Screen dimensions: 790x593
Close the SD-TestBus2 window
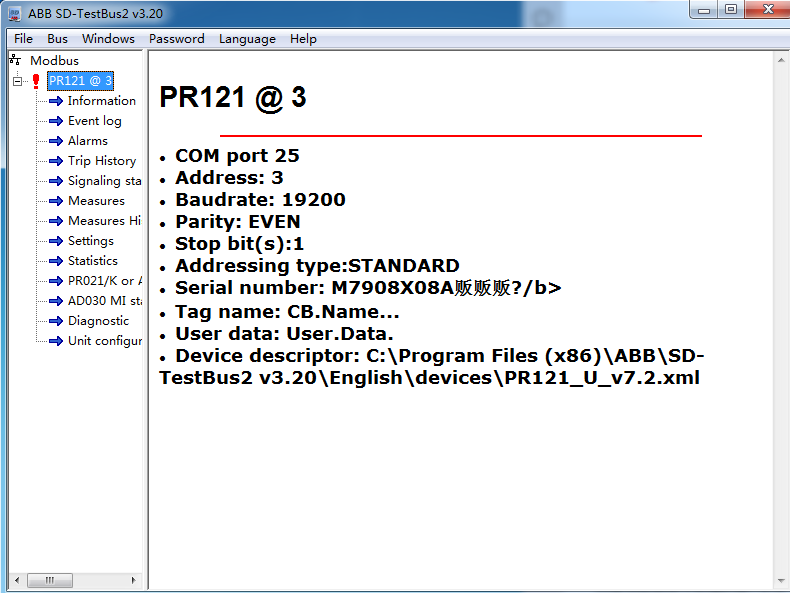point(768,10)
